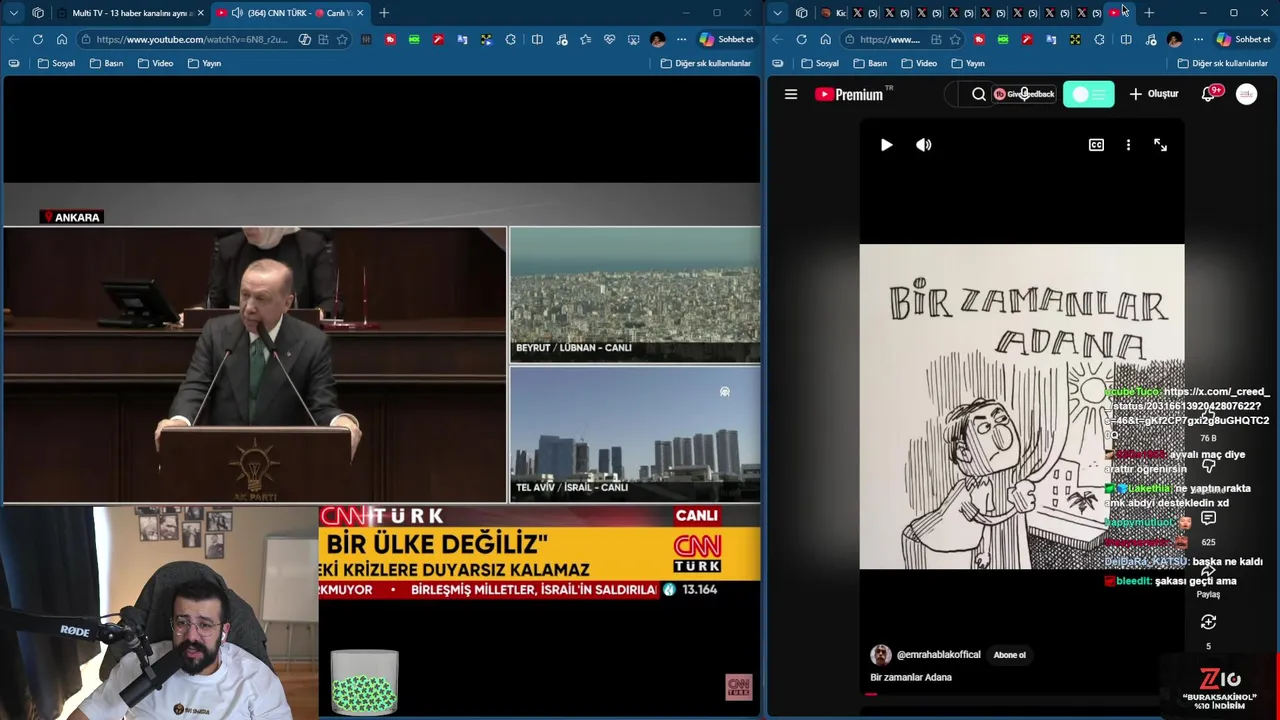Viewport: 1280px width, 720px height.
Task: Go to home page in left browser
Action: tap(62, 39)
